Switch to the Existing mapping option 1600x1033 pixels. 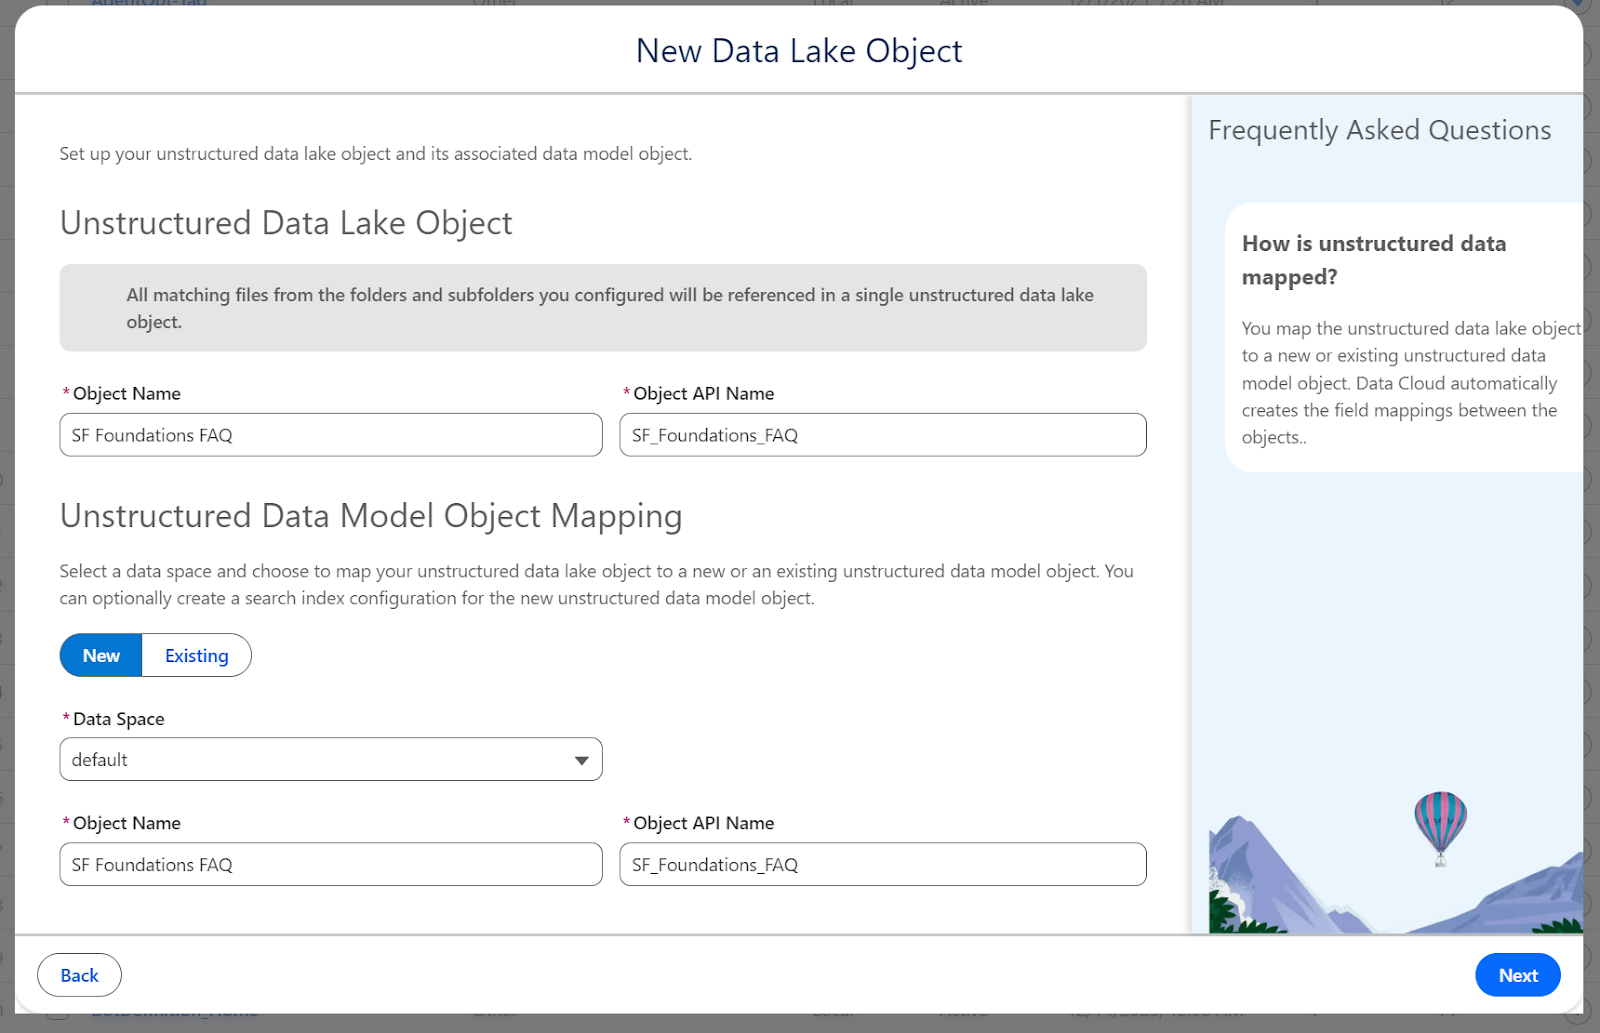(x=196, y=656)
